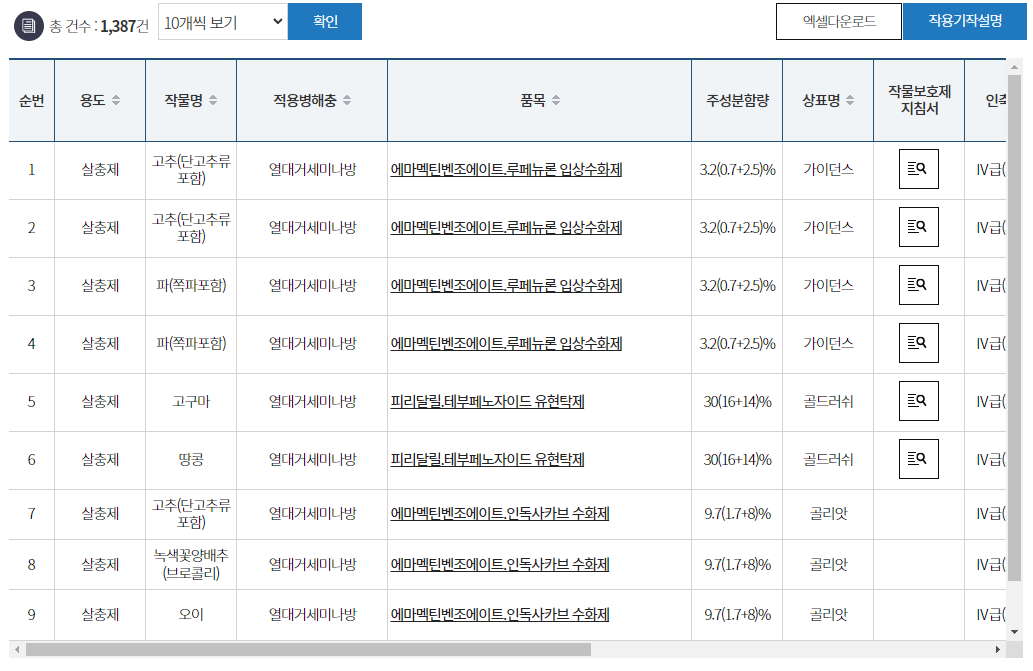Click 9.7(1.7+8)% content in row 8
The image size is (1033, 671).
pos(737,565)
